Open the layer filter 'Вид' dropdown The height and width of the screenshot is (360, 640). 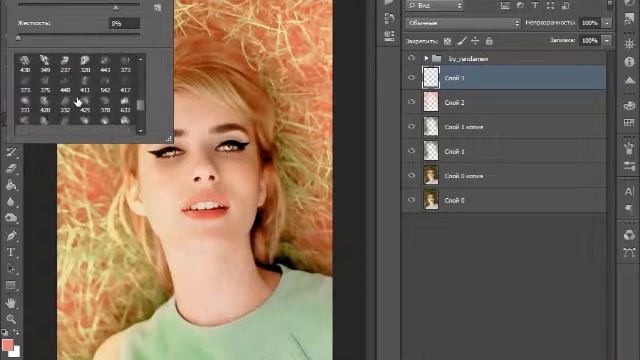[x=435, y=5]
